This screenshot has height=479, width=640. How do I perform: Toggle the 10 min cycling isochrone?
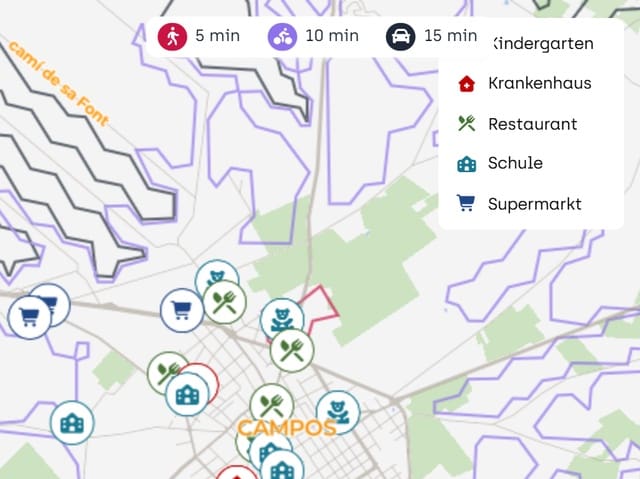[313, 36]
